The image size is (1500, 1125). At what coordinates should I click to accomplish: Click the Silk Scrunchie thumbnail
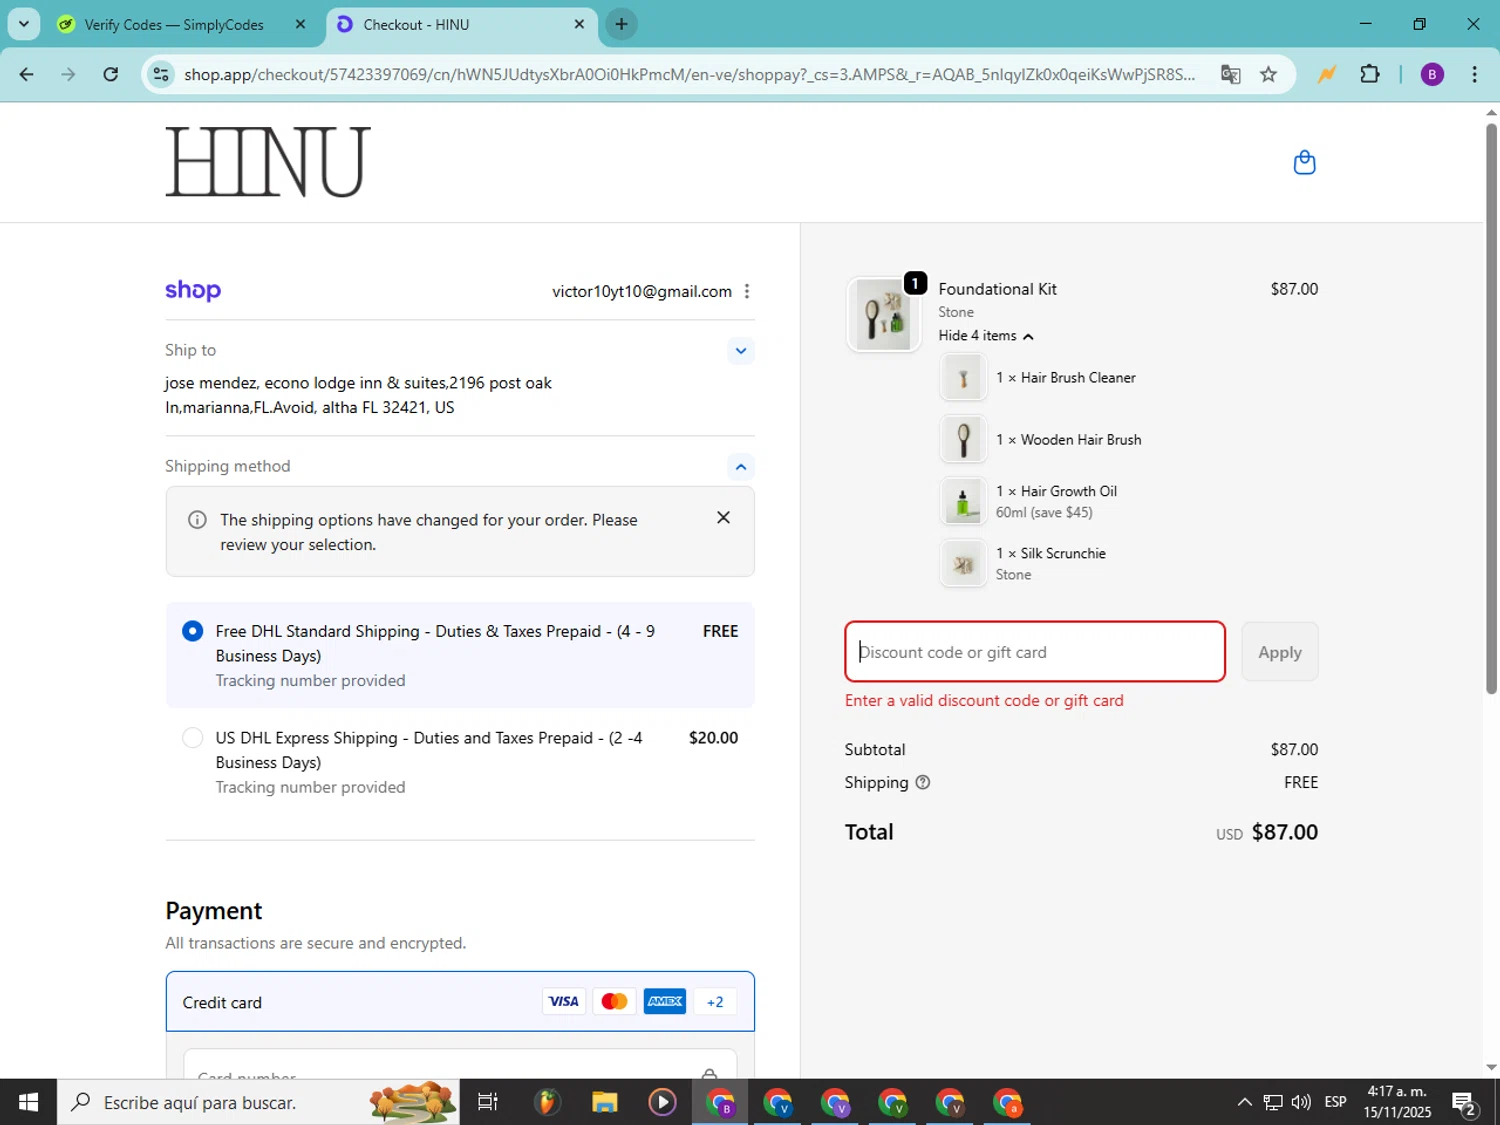tap(963, 564)
